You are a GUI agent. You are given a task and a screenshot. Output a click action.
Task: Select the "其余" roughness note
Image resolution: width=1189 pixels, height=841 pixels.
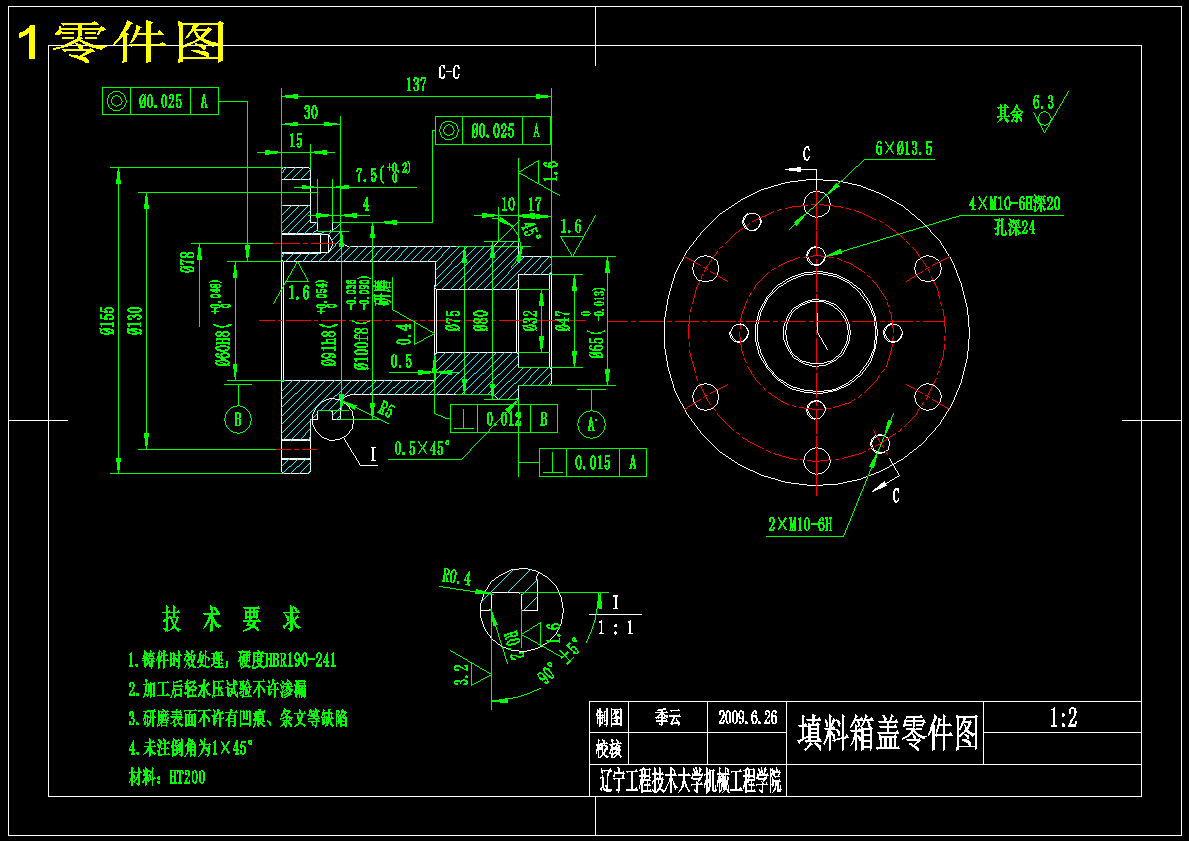point(1009,114)
